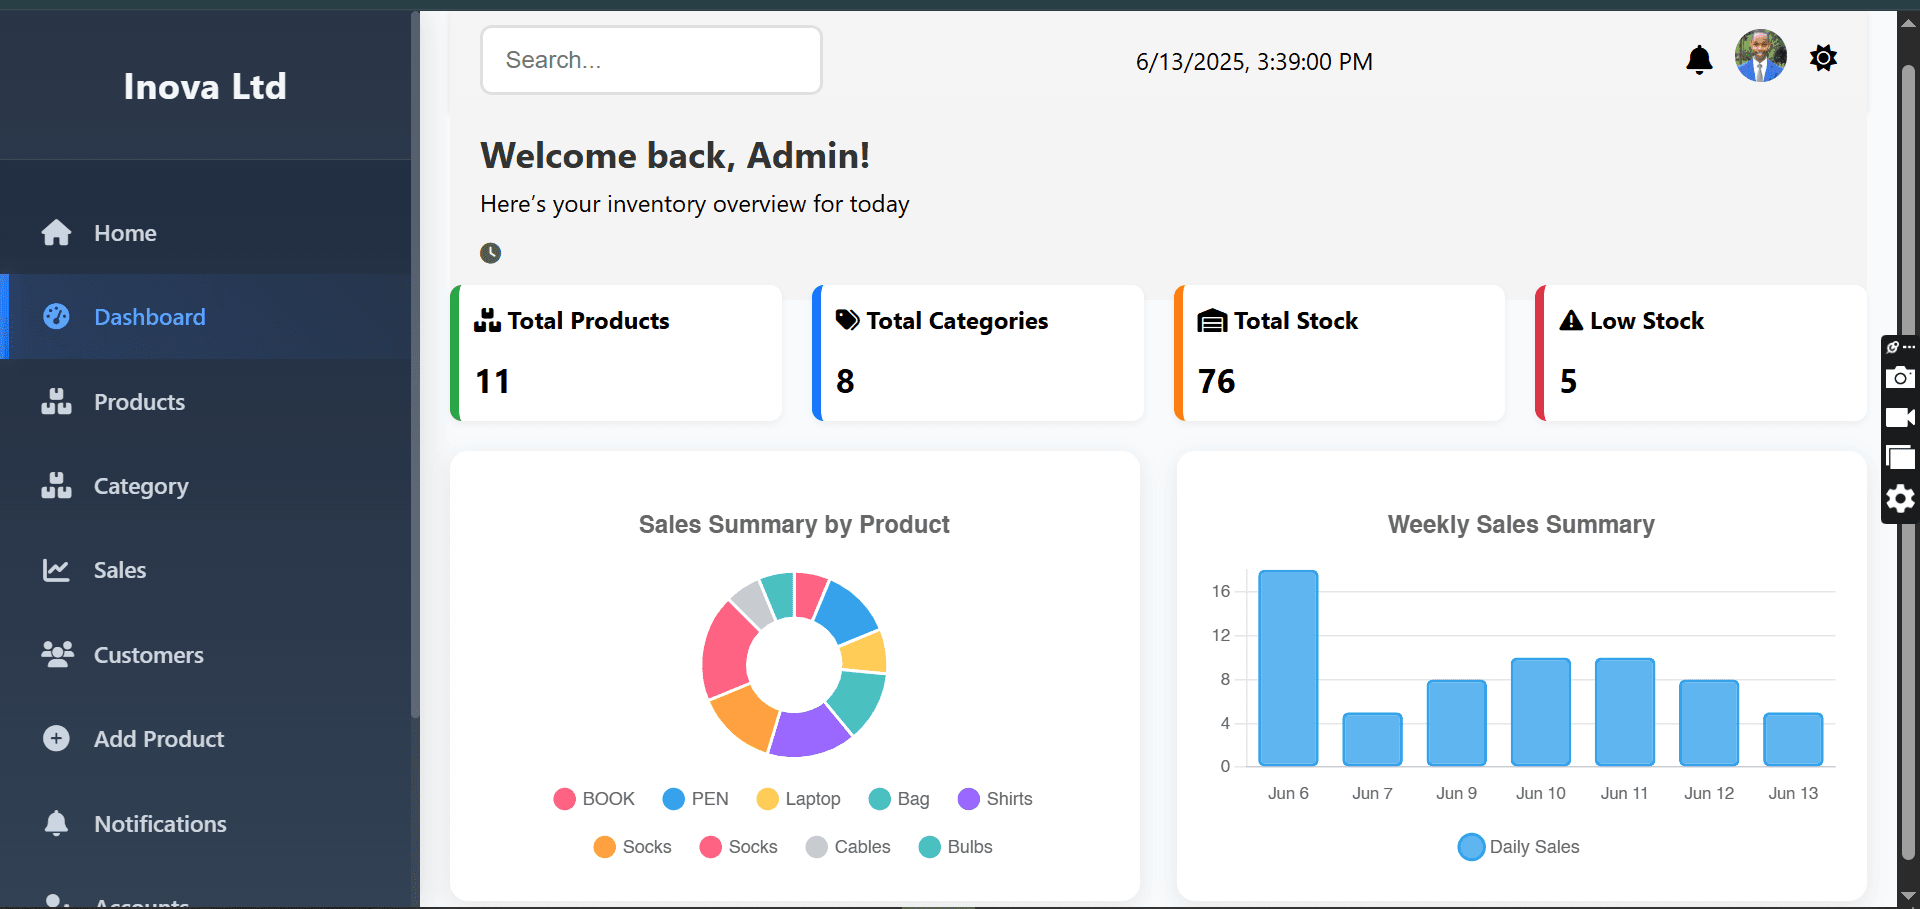The image size is (1920, 909).
Task: Click the Customers people icon
Action: (57, 654)
